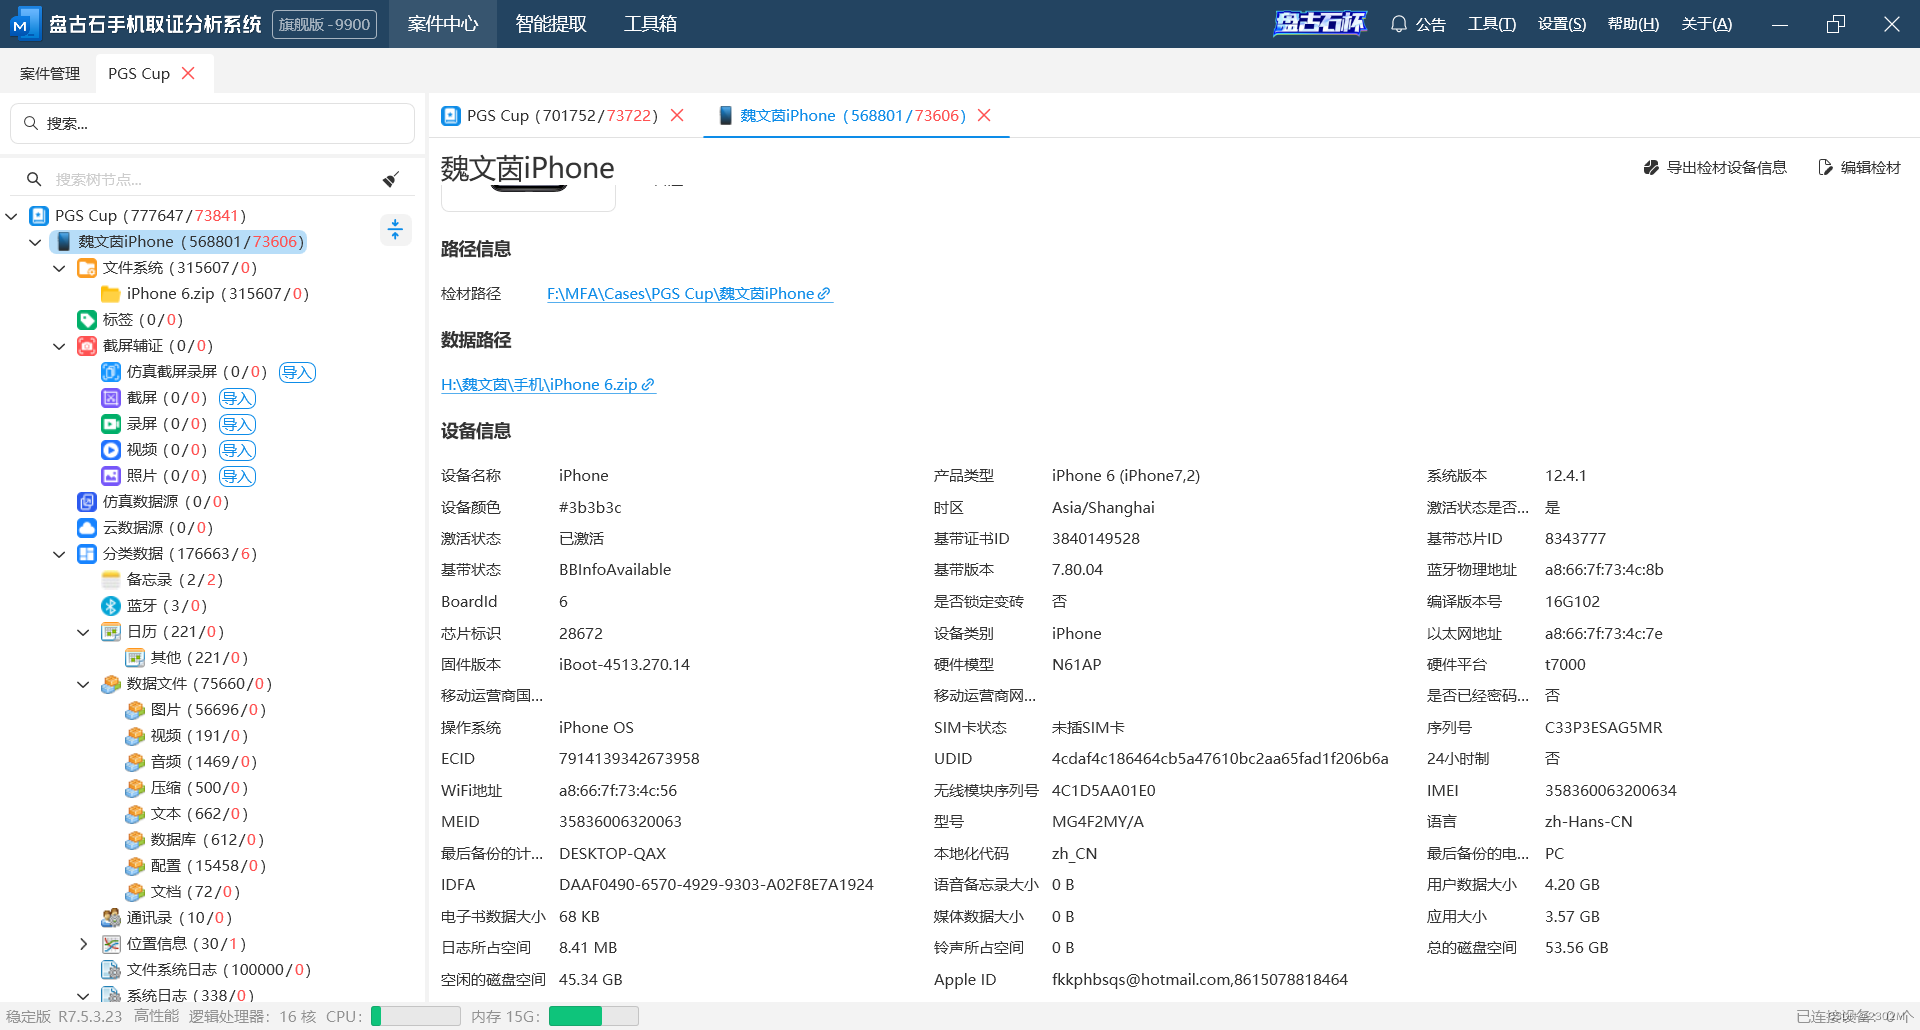This screenshot has height=1030, width=1920.
Task: Click the 云数据源 cloud icon
Action: click(87, 528)
